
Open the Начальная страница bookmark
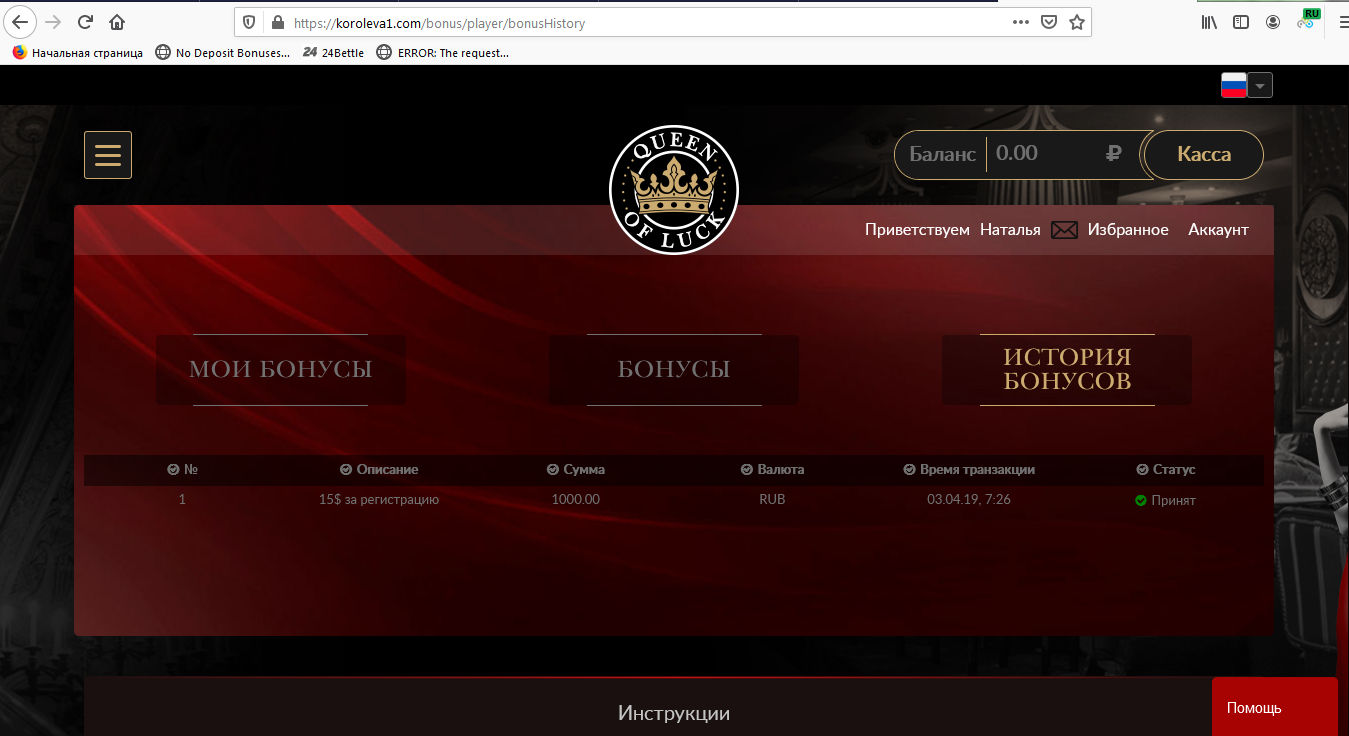pos(78,53)
